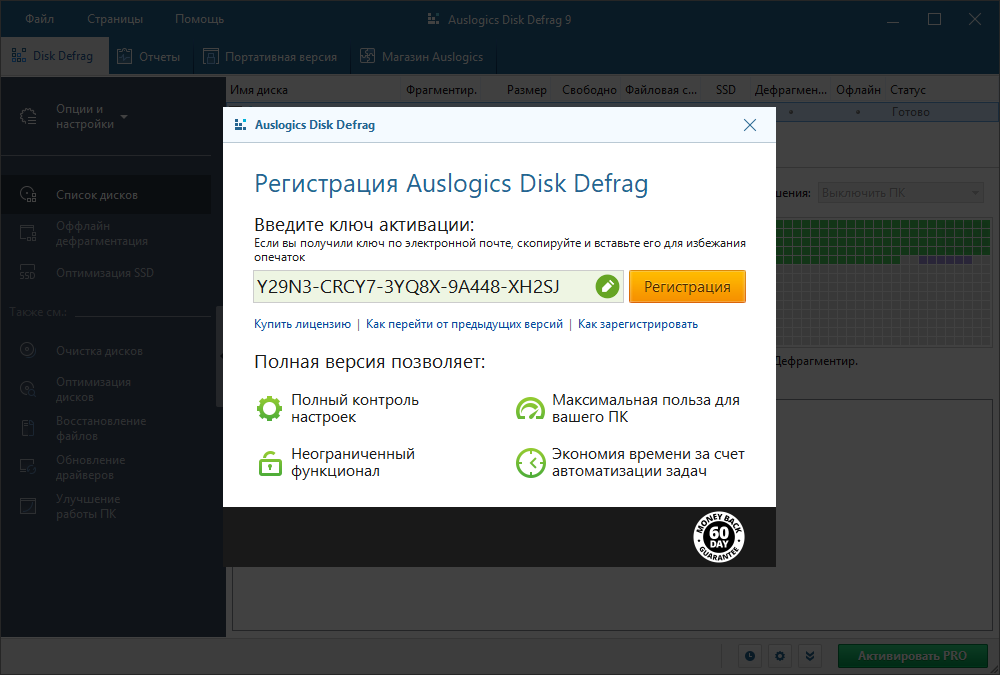Click the SSD column header

726,90
